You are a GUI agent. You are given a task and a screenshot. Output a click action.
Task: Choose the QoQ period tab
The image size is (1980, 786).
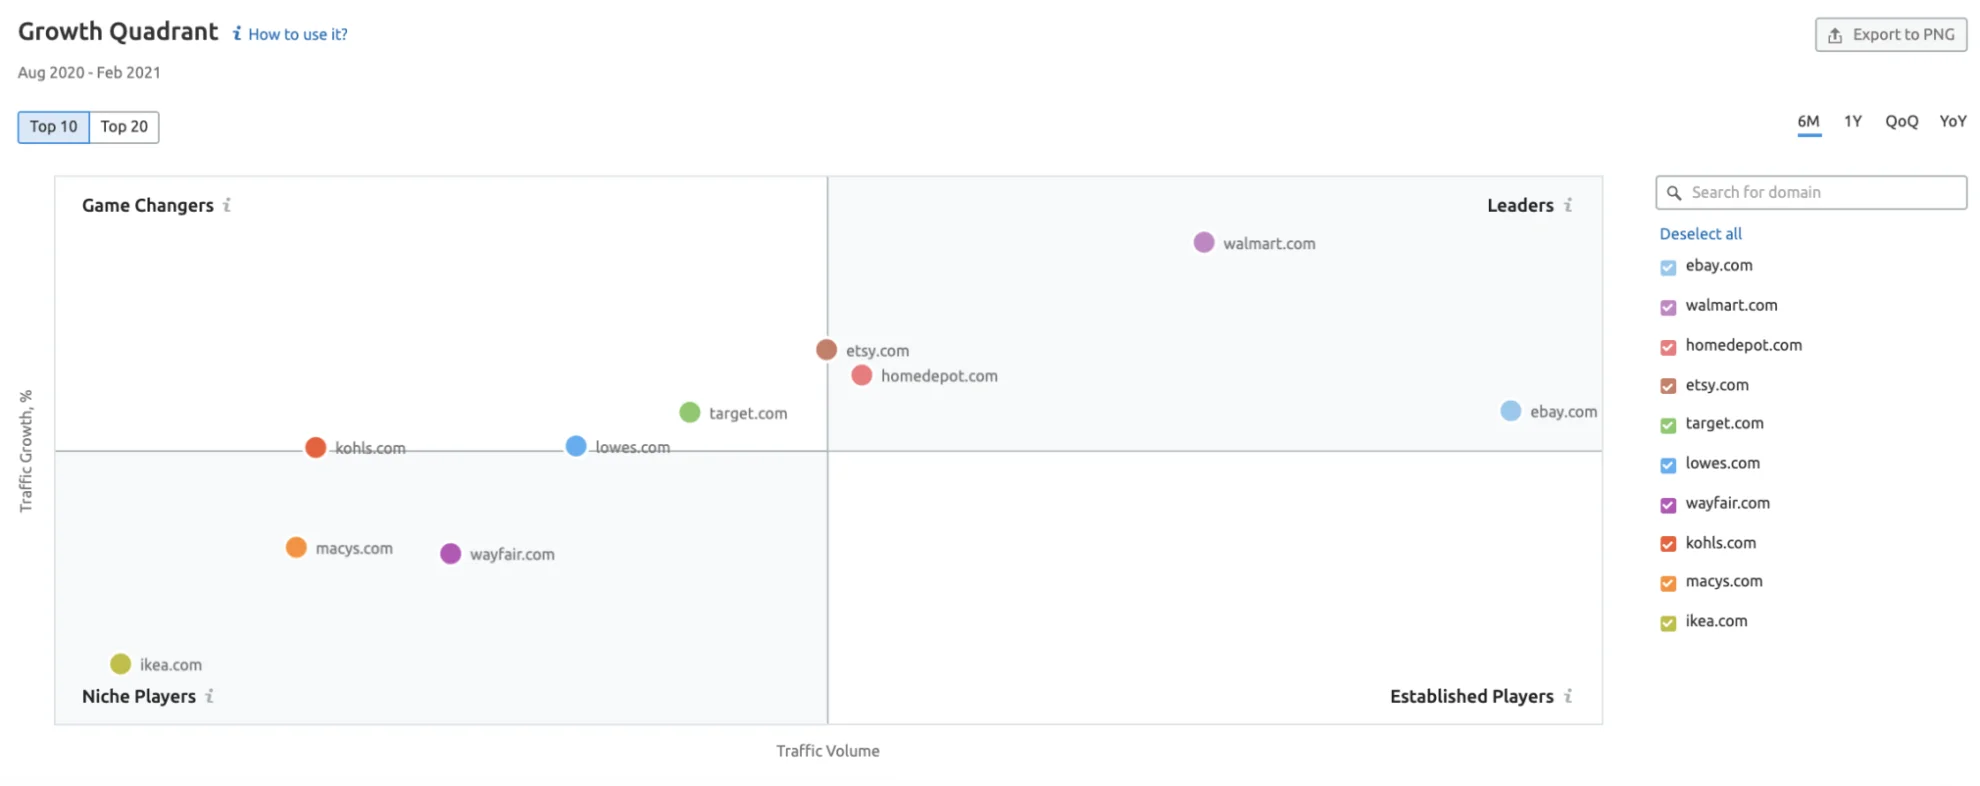coord(1901,122)
